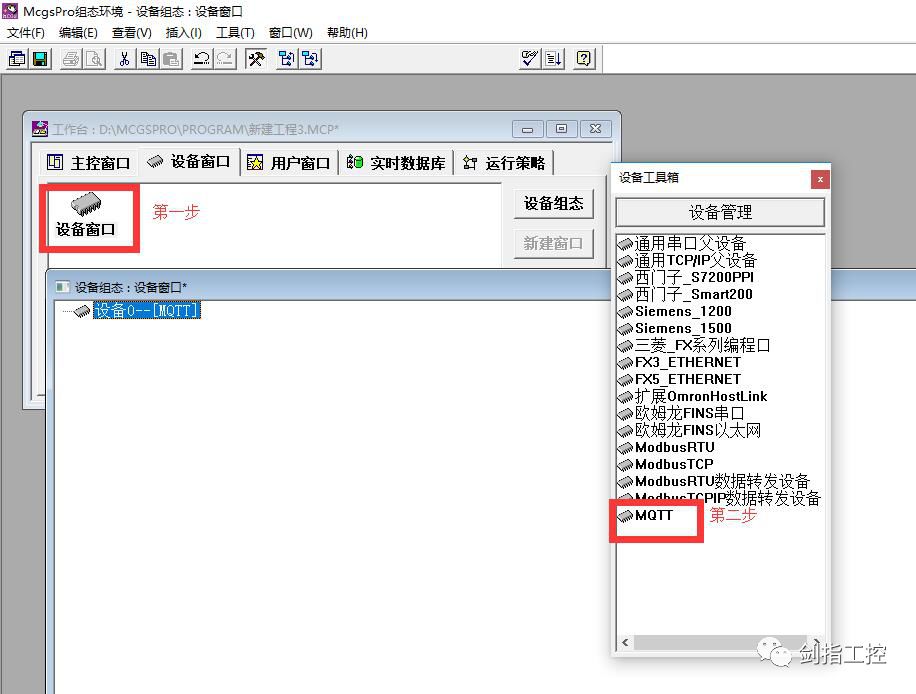
Task: Open the 工具(T) menu
Action: tap(235, 33)
